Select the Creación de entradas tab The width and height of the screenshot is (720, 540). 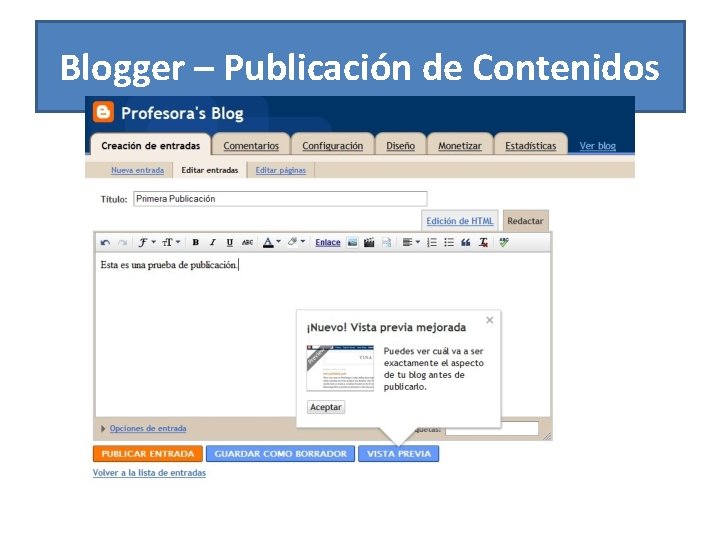151,146
